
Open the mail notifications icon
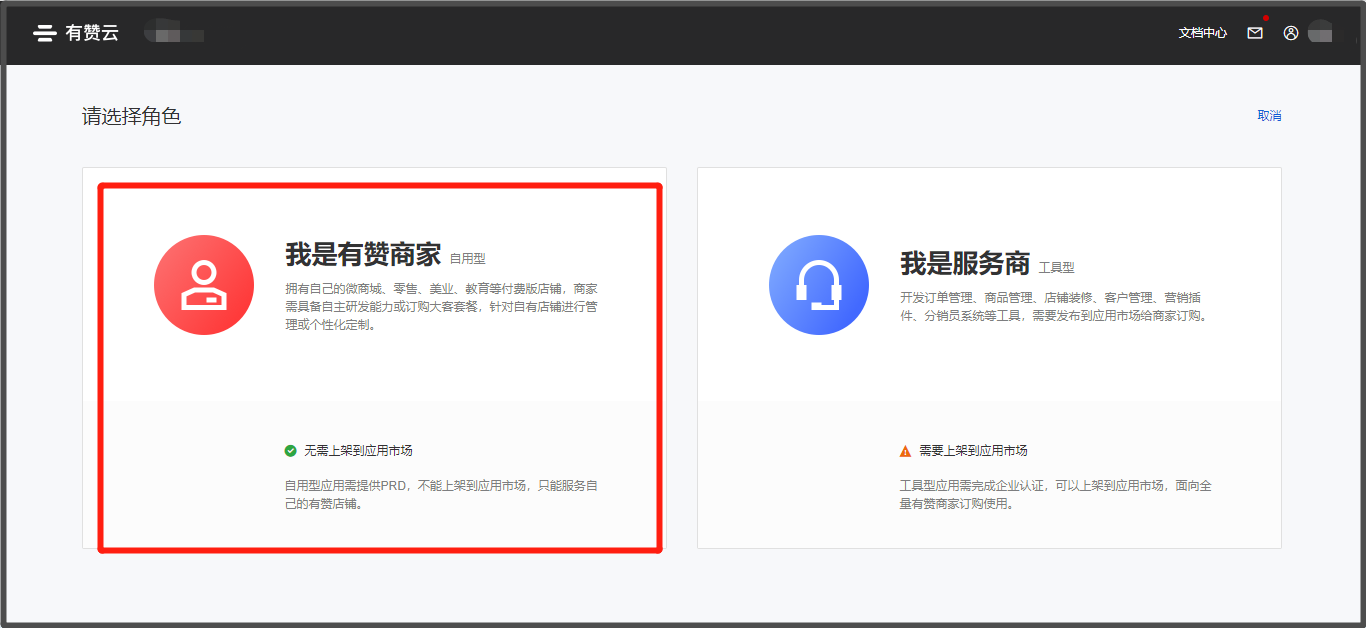pyautogui.click(x=1255, y=33)
